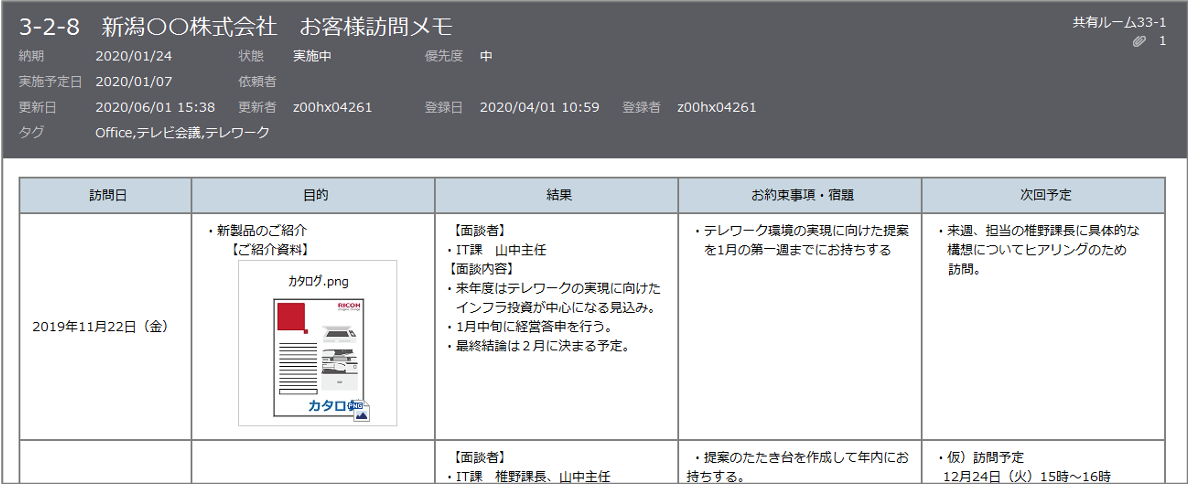Click the 更新者 value z00hx04261
Image resolution: width=1188 pixels, height=484 pixels.
pos(332,107)
